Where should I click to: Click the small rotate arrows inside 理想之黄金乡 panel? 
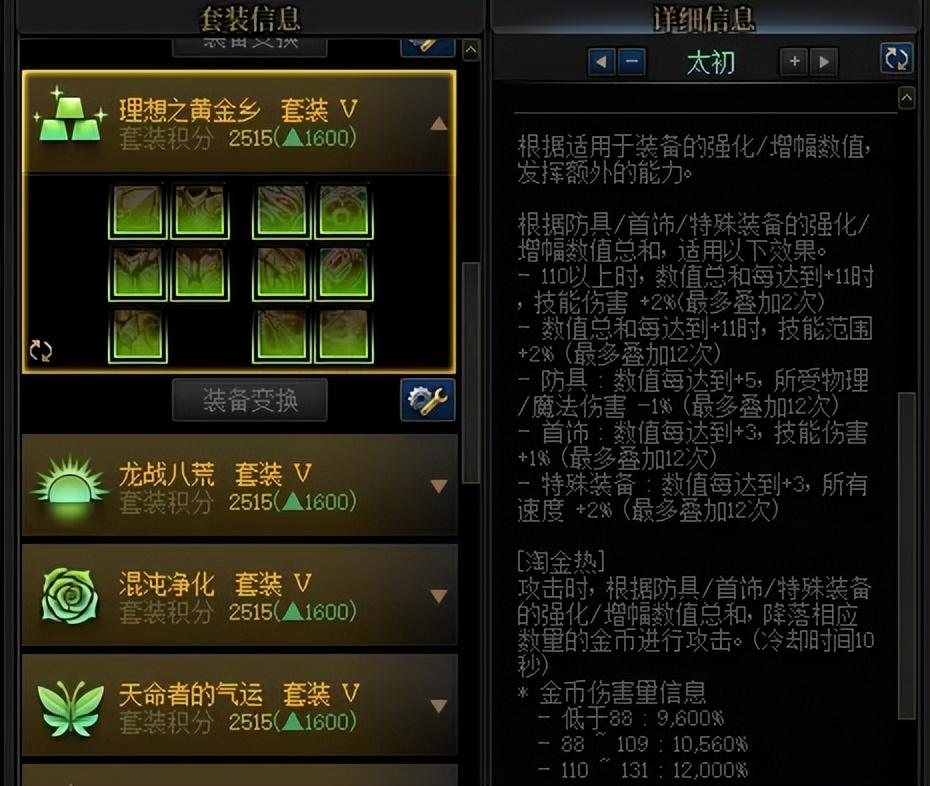(x=41, y=351)
